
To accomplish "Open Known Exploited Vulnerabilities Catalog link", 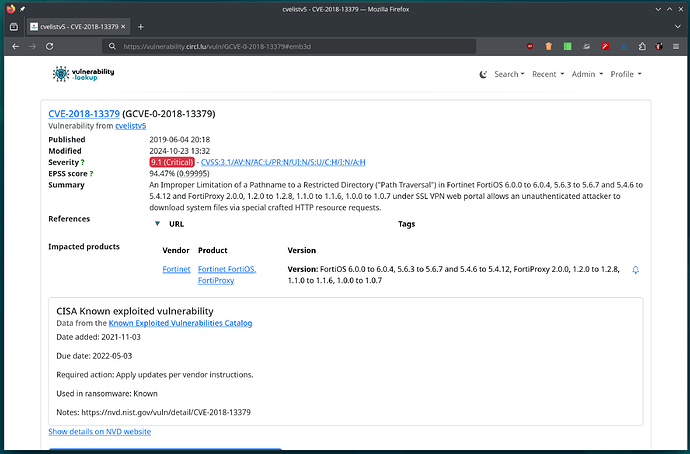I will (180, 323).
